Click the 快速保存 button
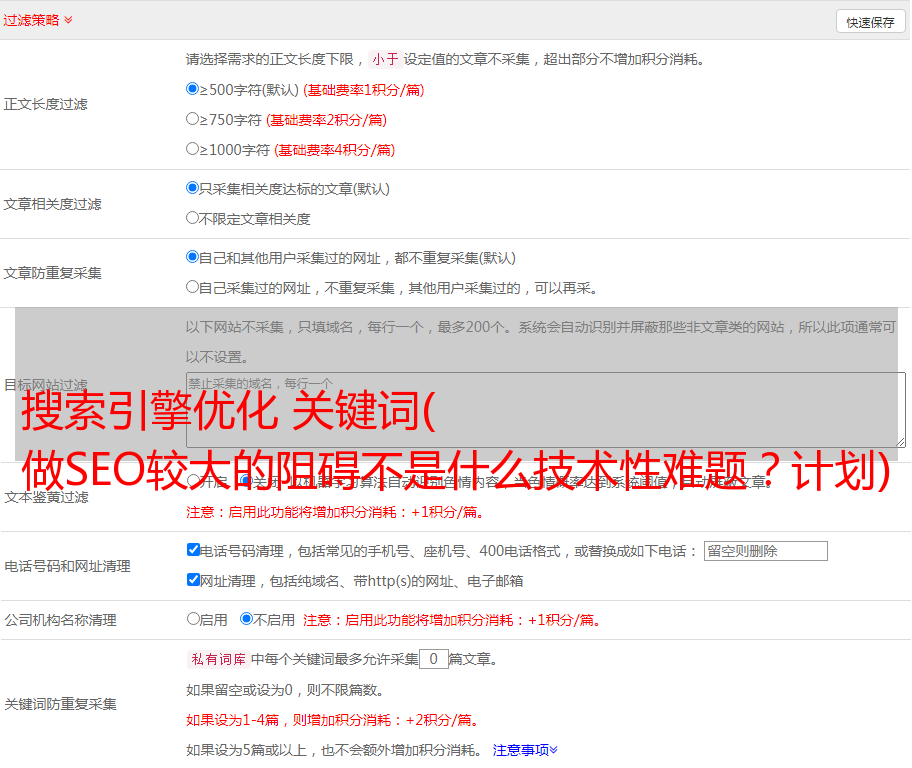This screenshot has width=912, height=768. click(870, 22)
